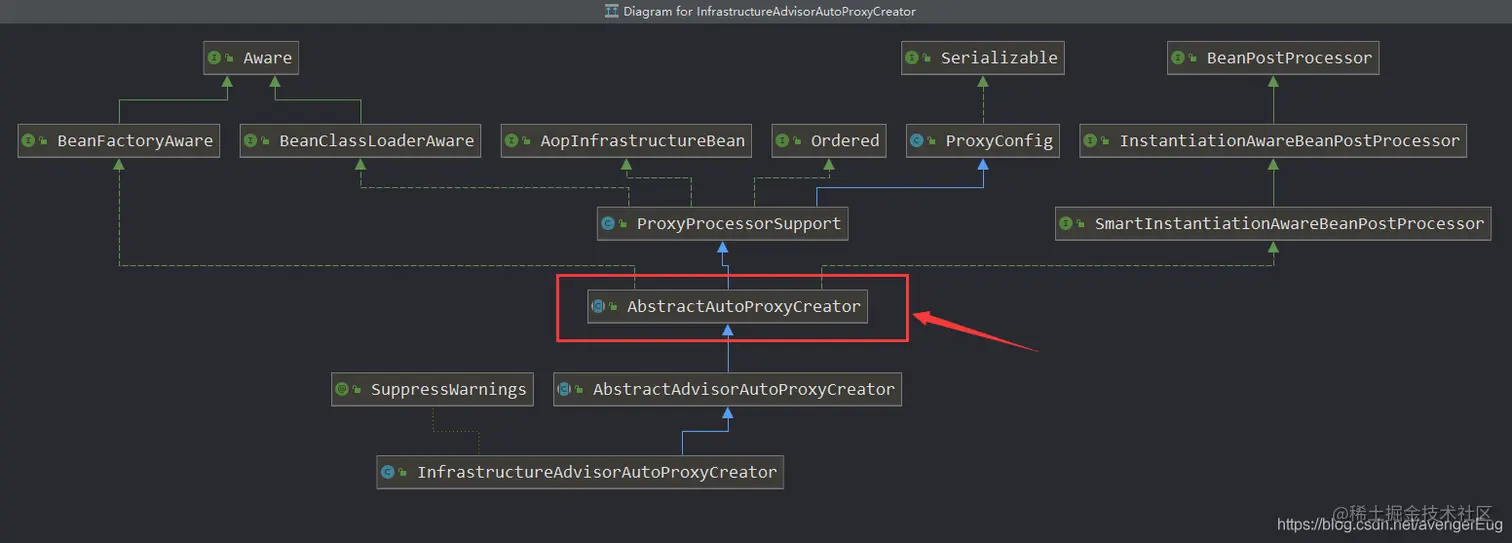Screen dimensions: 1512x543
Task: Click the visibility lock icon on Aware node
Action: point(230,58)
